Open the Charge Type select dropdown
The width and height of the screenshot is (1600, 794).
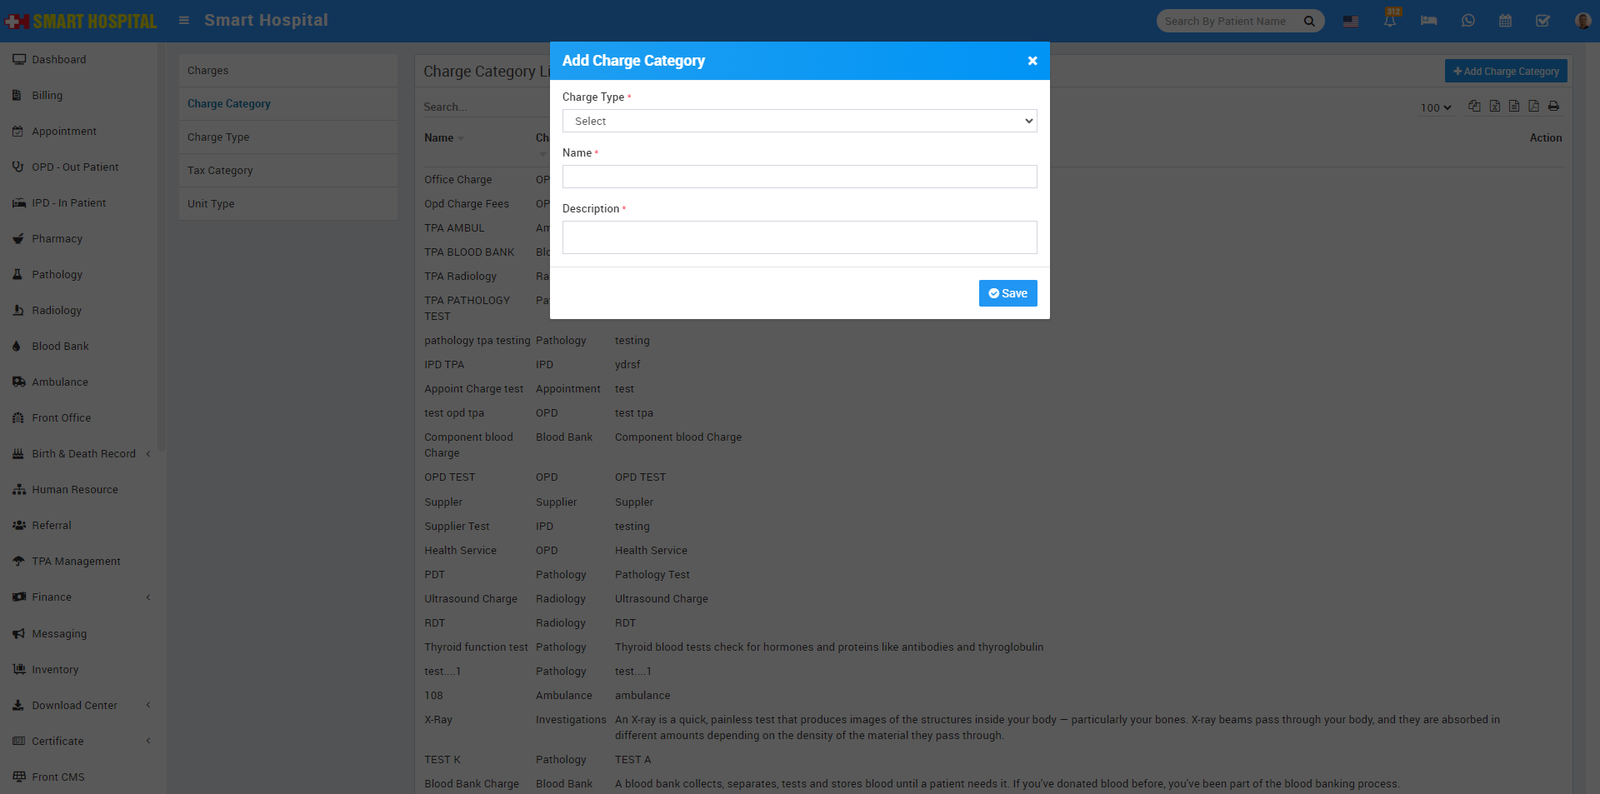pyautogui.click(x=799, y=121)
